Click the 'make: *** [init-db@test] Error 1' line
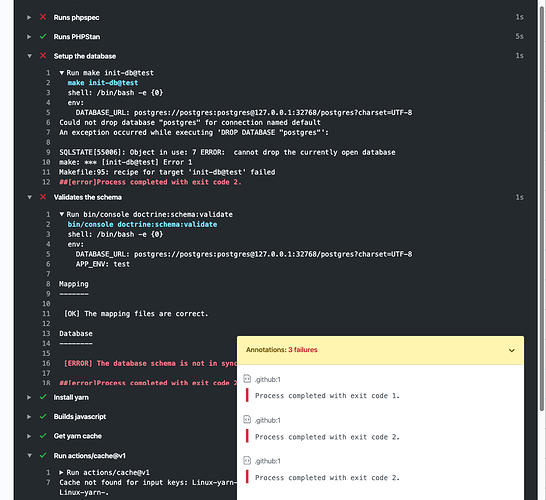Screen dimensions: 546x500 pyautogui.click(x=126, y=162)
